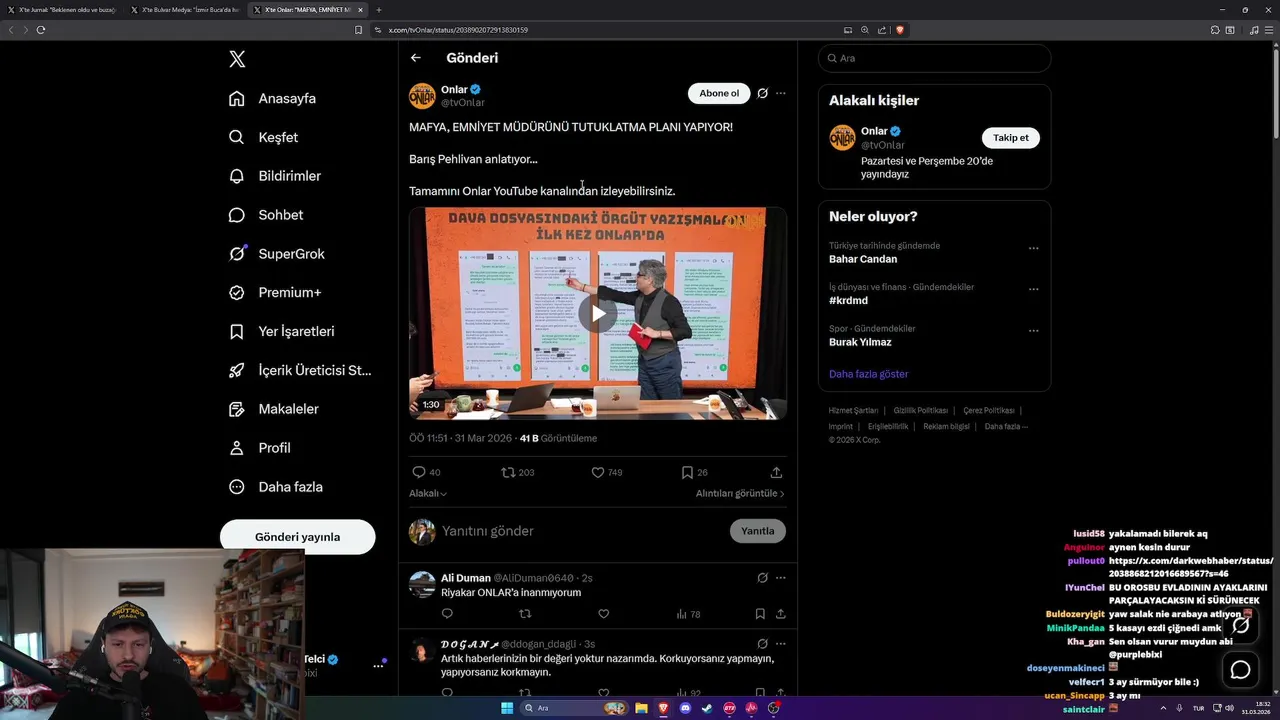Open the three-dot menu on Onlar post
This screenshot has width=1280, height=720.
coord(781,93)
